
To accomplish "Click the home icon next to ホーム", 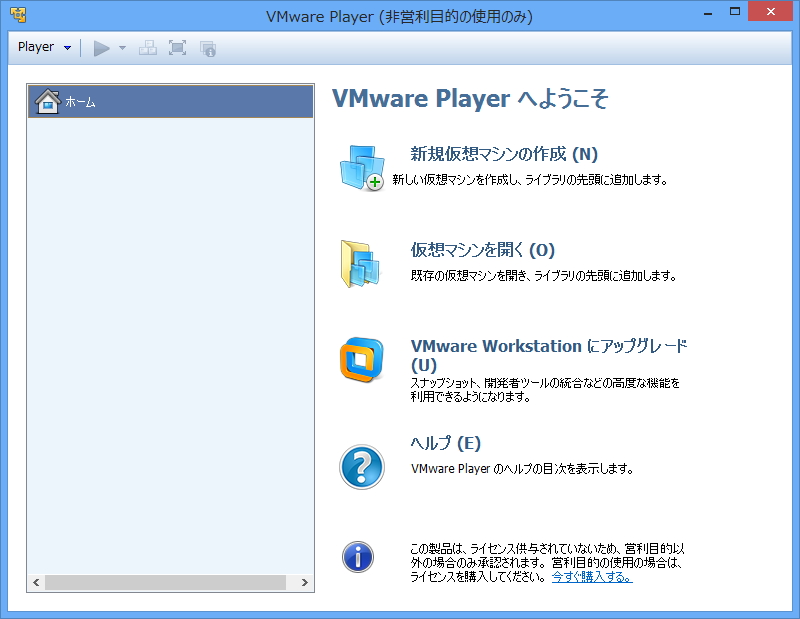I will 47,100.
